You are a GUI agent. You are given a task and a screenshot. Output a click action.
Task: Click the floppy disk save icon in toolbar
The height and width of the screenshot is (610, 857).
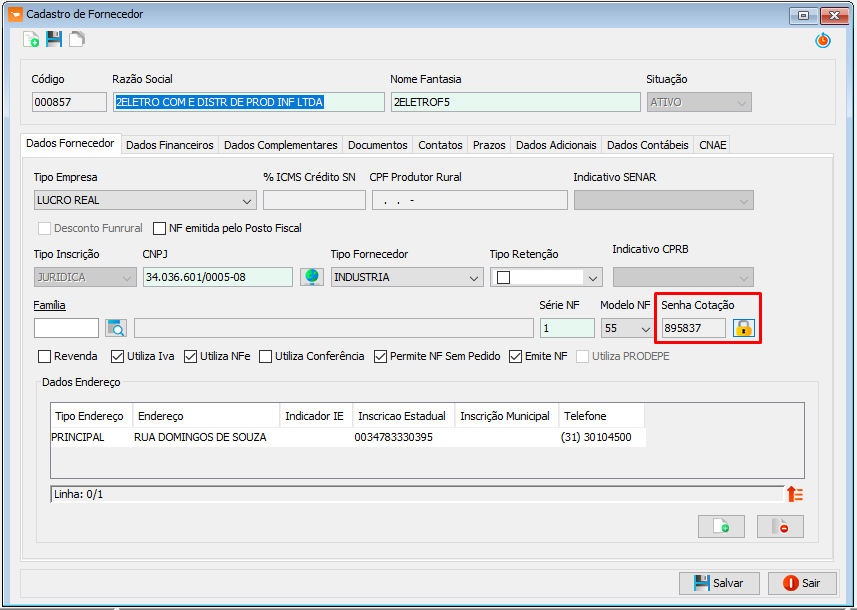pyautogui.click(x=54, y=39)
